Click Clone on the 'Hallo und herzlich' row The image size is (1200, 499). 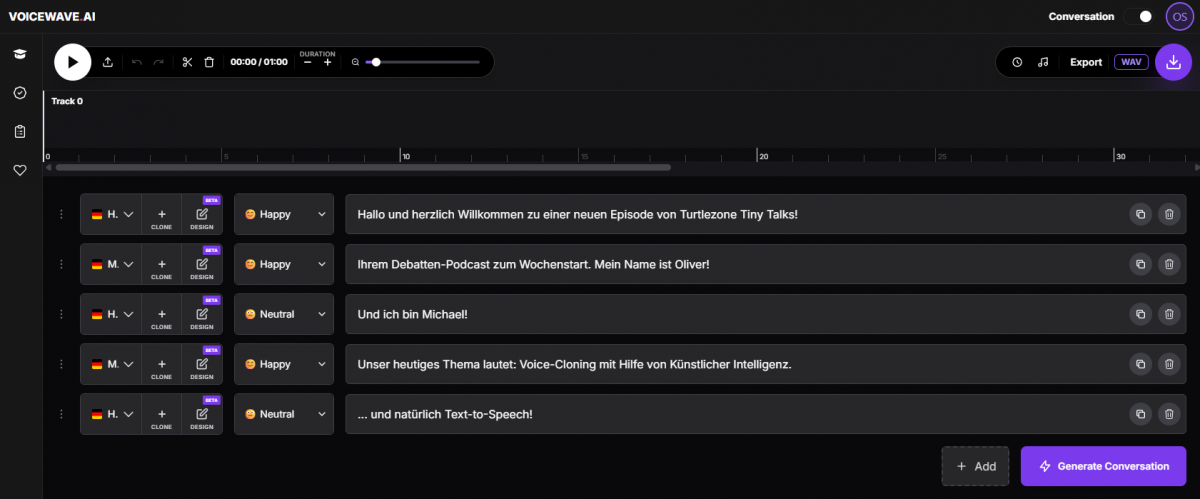[x=161, y=216]
